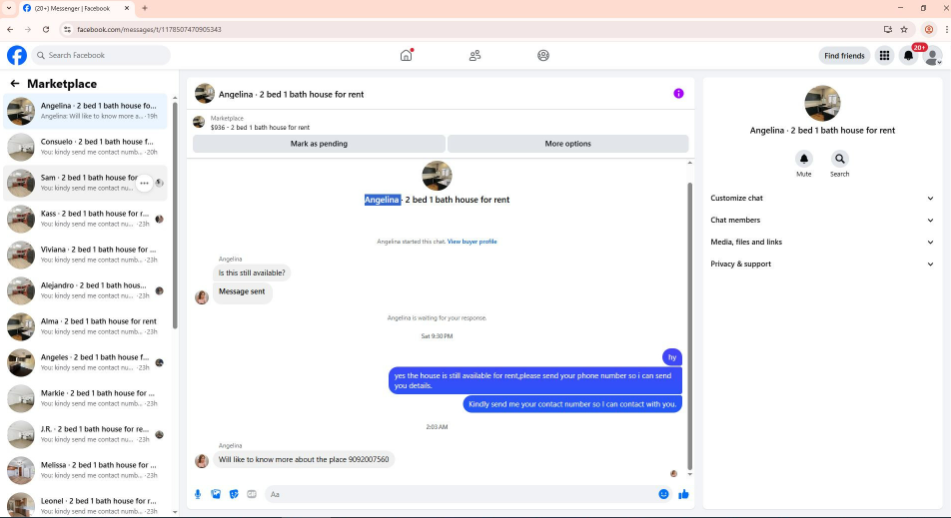Viewport: 951px width, 518px height.
Task: Expand Privacy & support section
Action: (822, 264)
